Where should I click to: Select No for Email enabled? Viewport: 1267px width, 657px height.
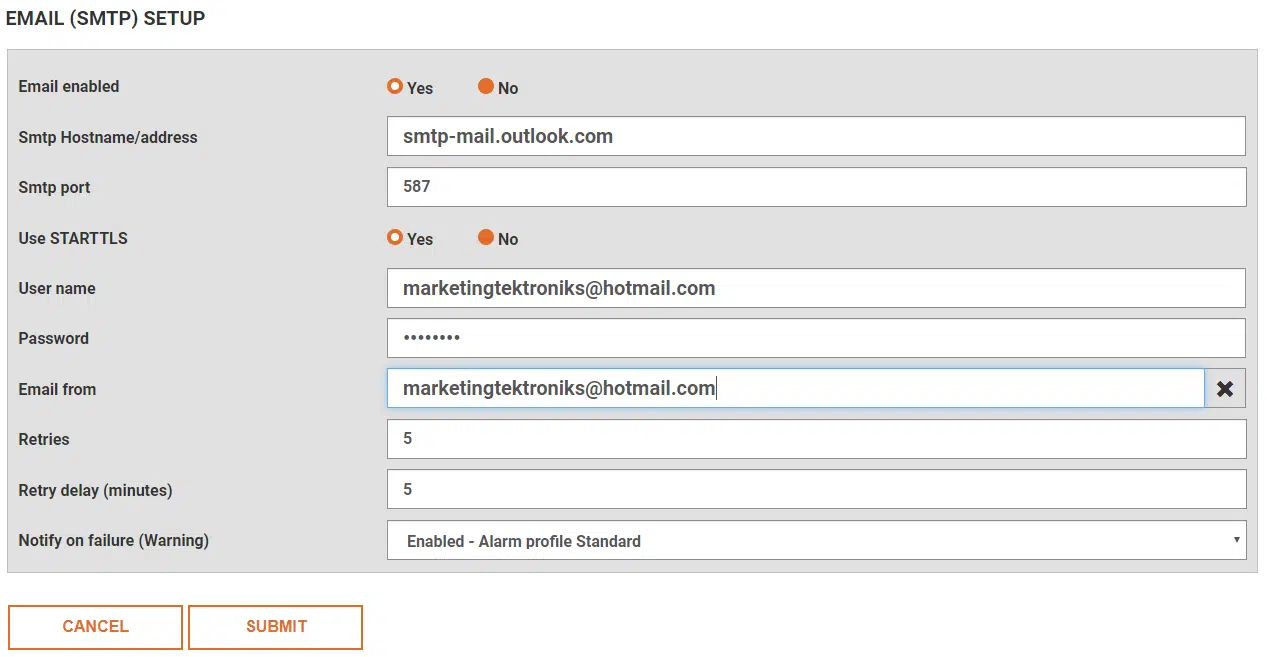(486, 87)
